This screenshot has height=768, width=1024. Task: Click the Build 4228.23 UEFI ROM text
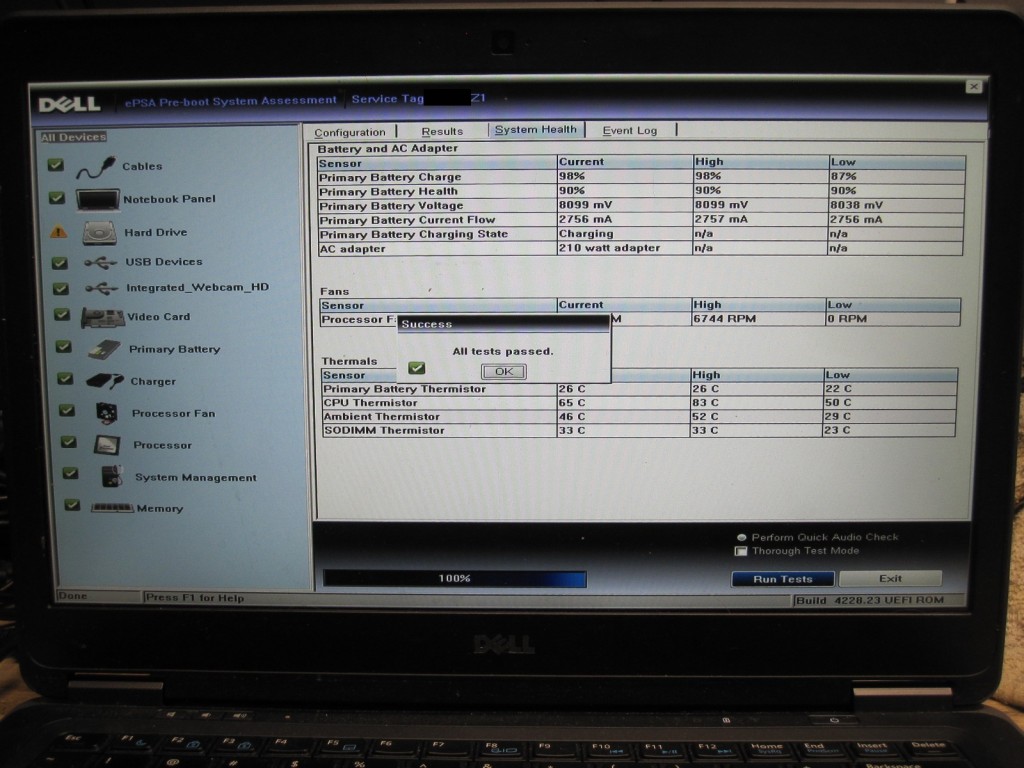(x=869, y=600)
